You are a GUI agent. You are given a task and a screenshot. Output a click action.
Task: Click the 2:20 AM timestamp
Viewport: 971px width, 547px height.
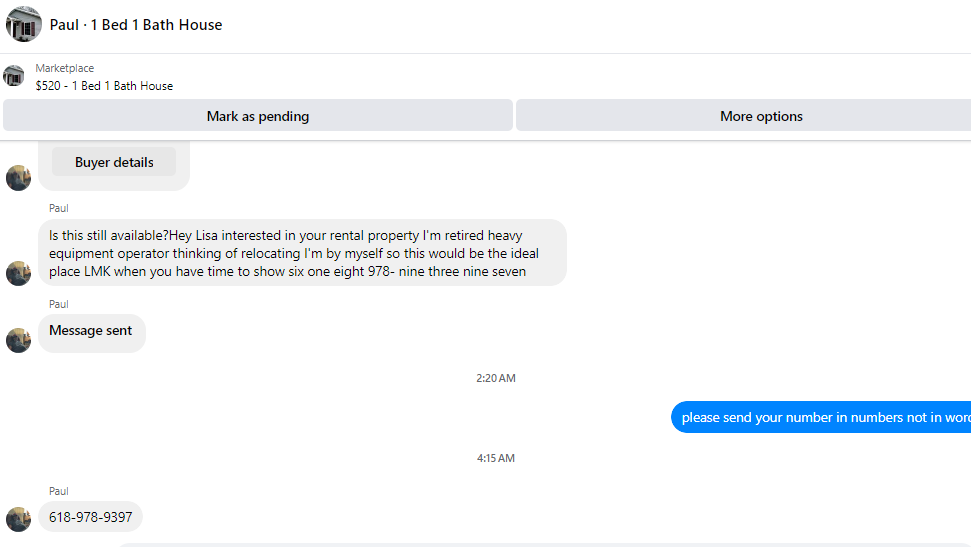[495, 378]
